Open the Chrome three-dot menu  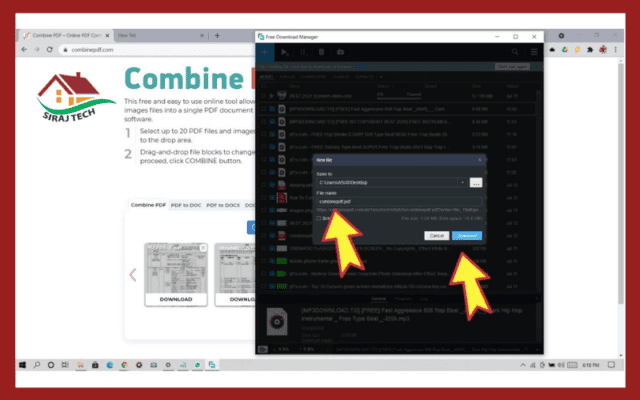[616, 49]
